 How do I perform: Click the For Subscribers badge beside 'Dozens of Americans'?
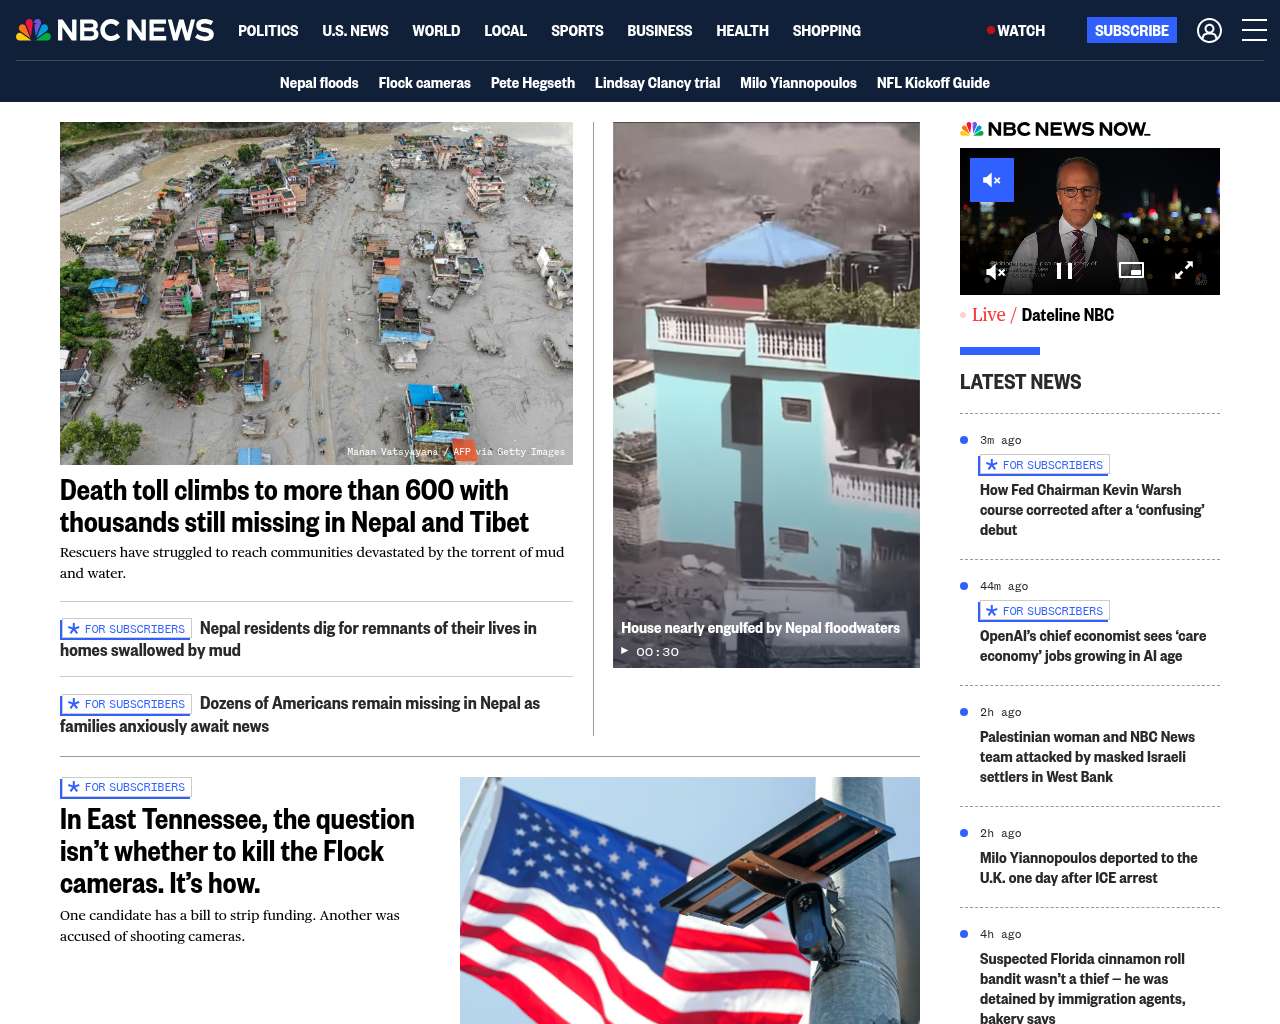[126, 704]
